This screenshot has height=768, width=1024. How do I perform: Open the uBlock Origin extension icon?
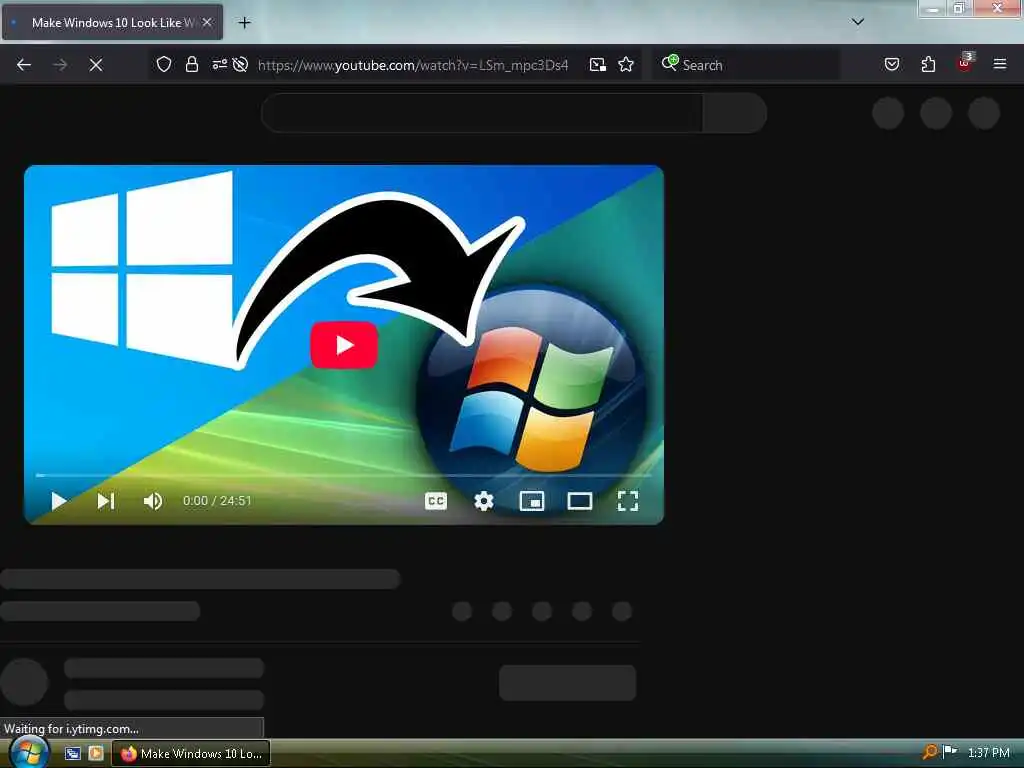click(x=965, y=63)
